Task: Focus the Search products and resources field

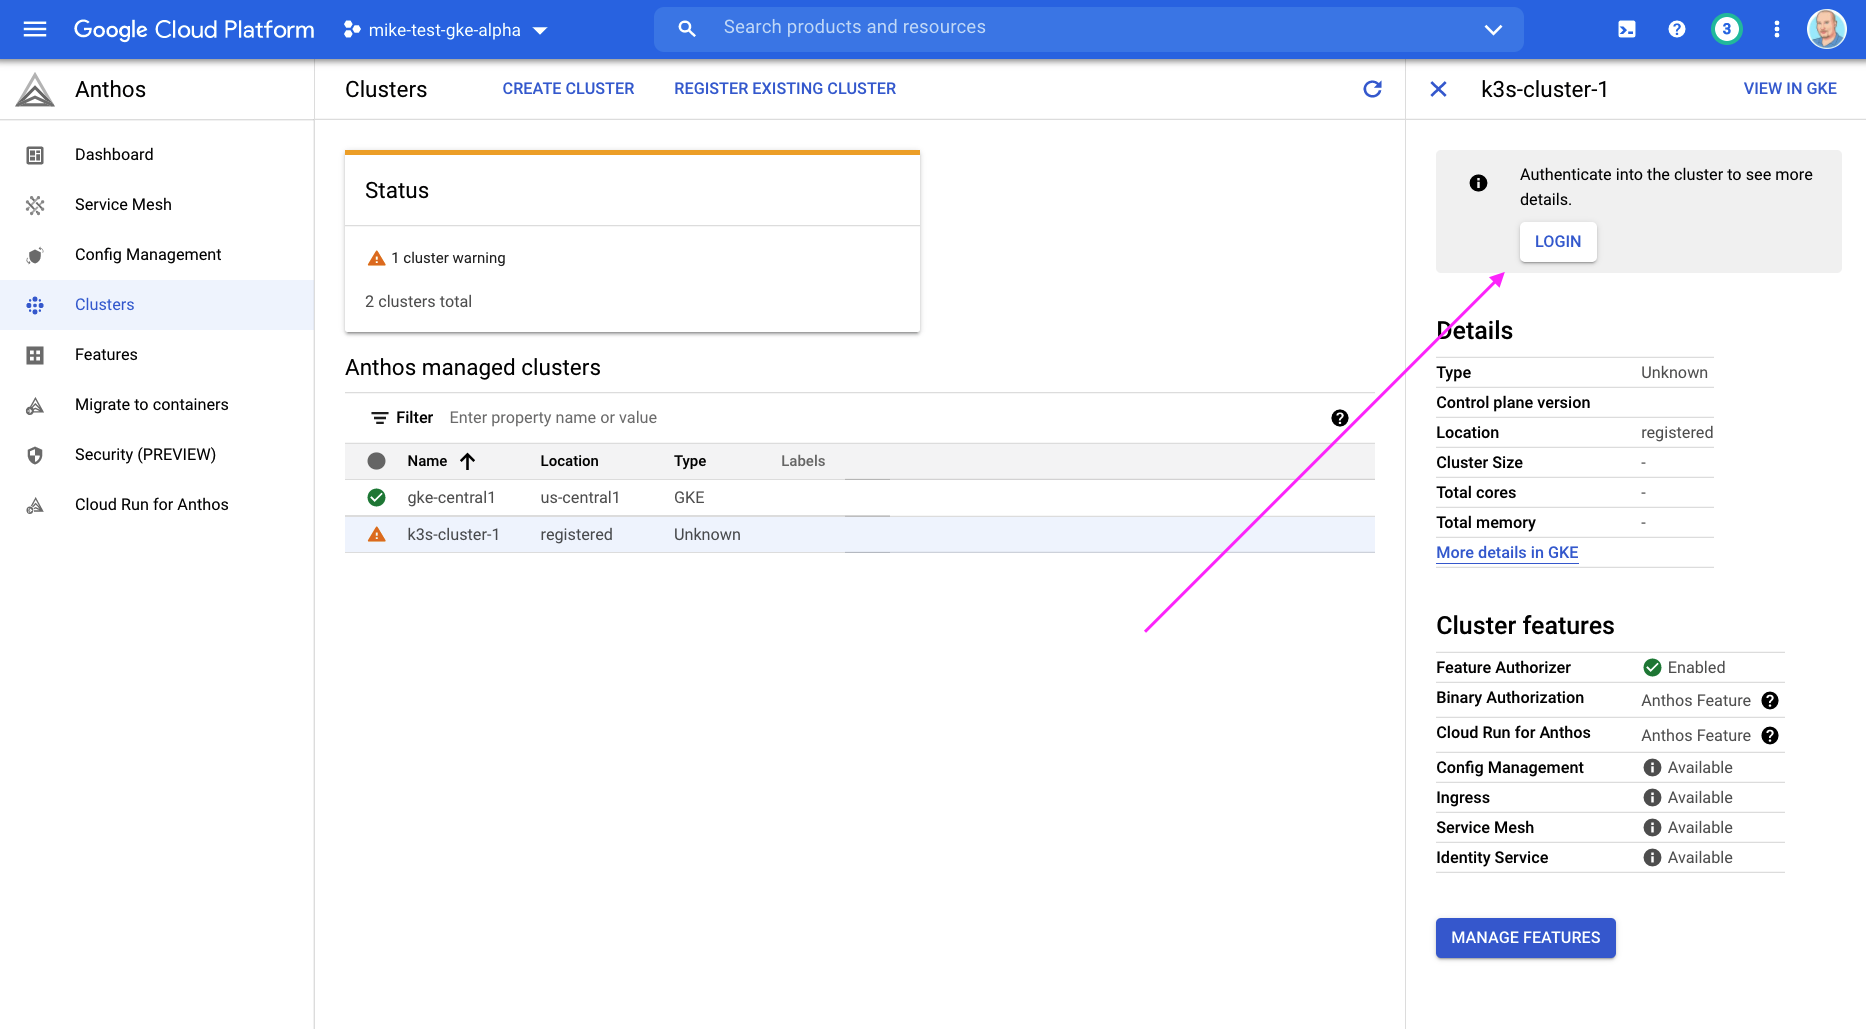Action: click(1090, 28)
